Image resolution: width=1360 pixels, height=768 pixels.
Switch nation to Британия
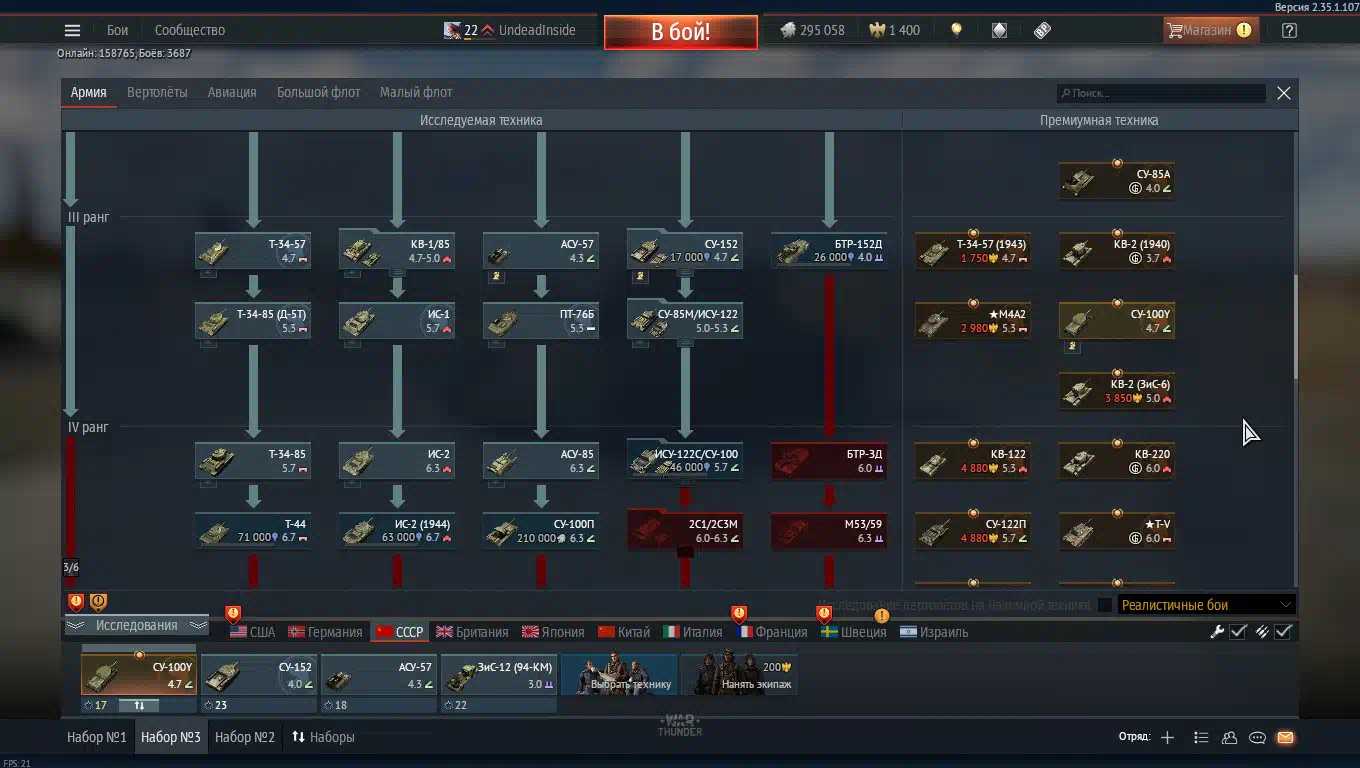[472, 632]
